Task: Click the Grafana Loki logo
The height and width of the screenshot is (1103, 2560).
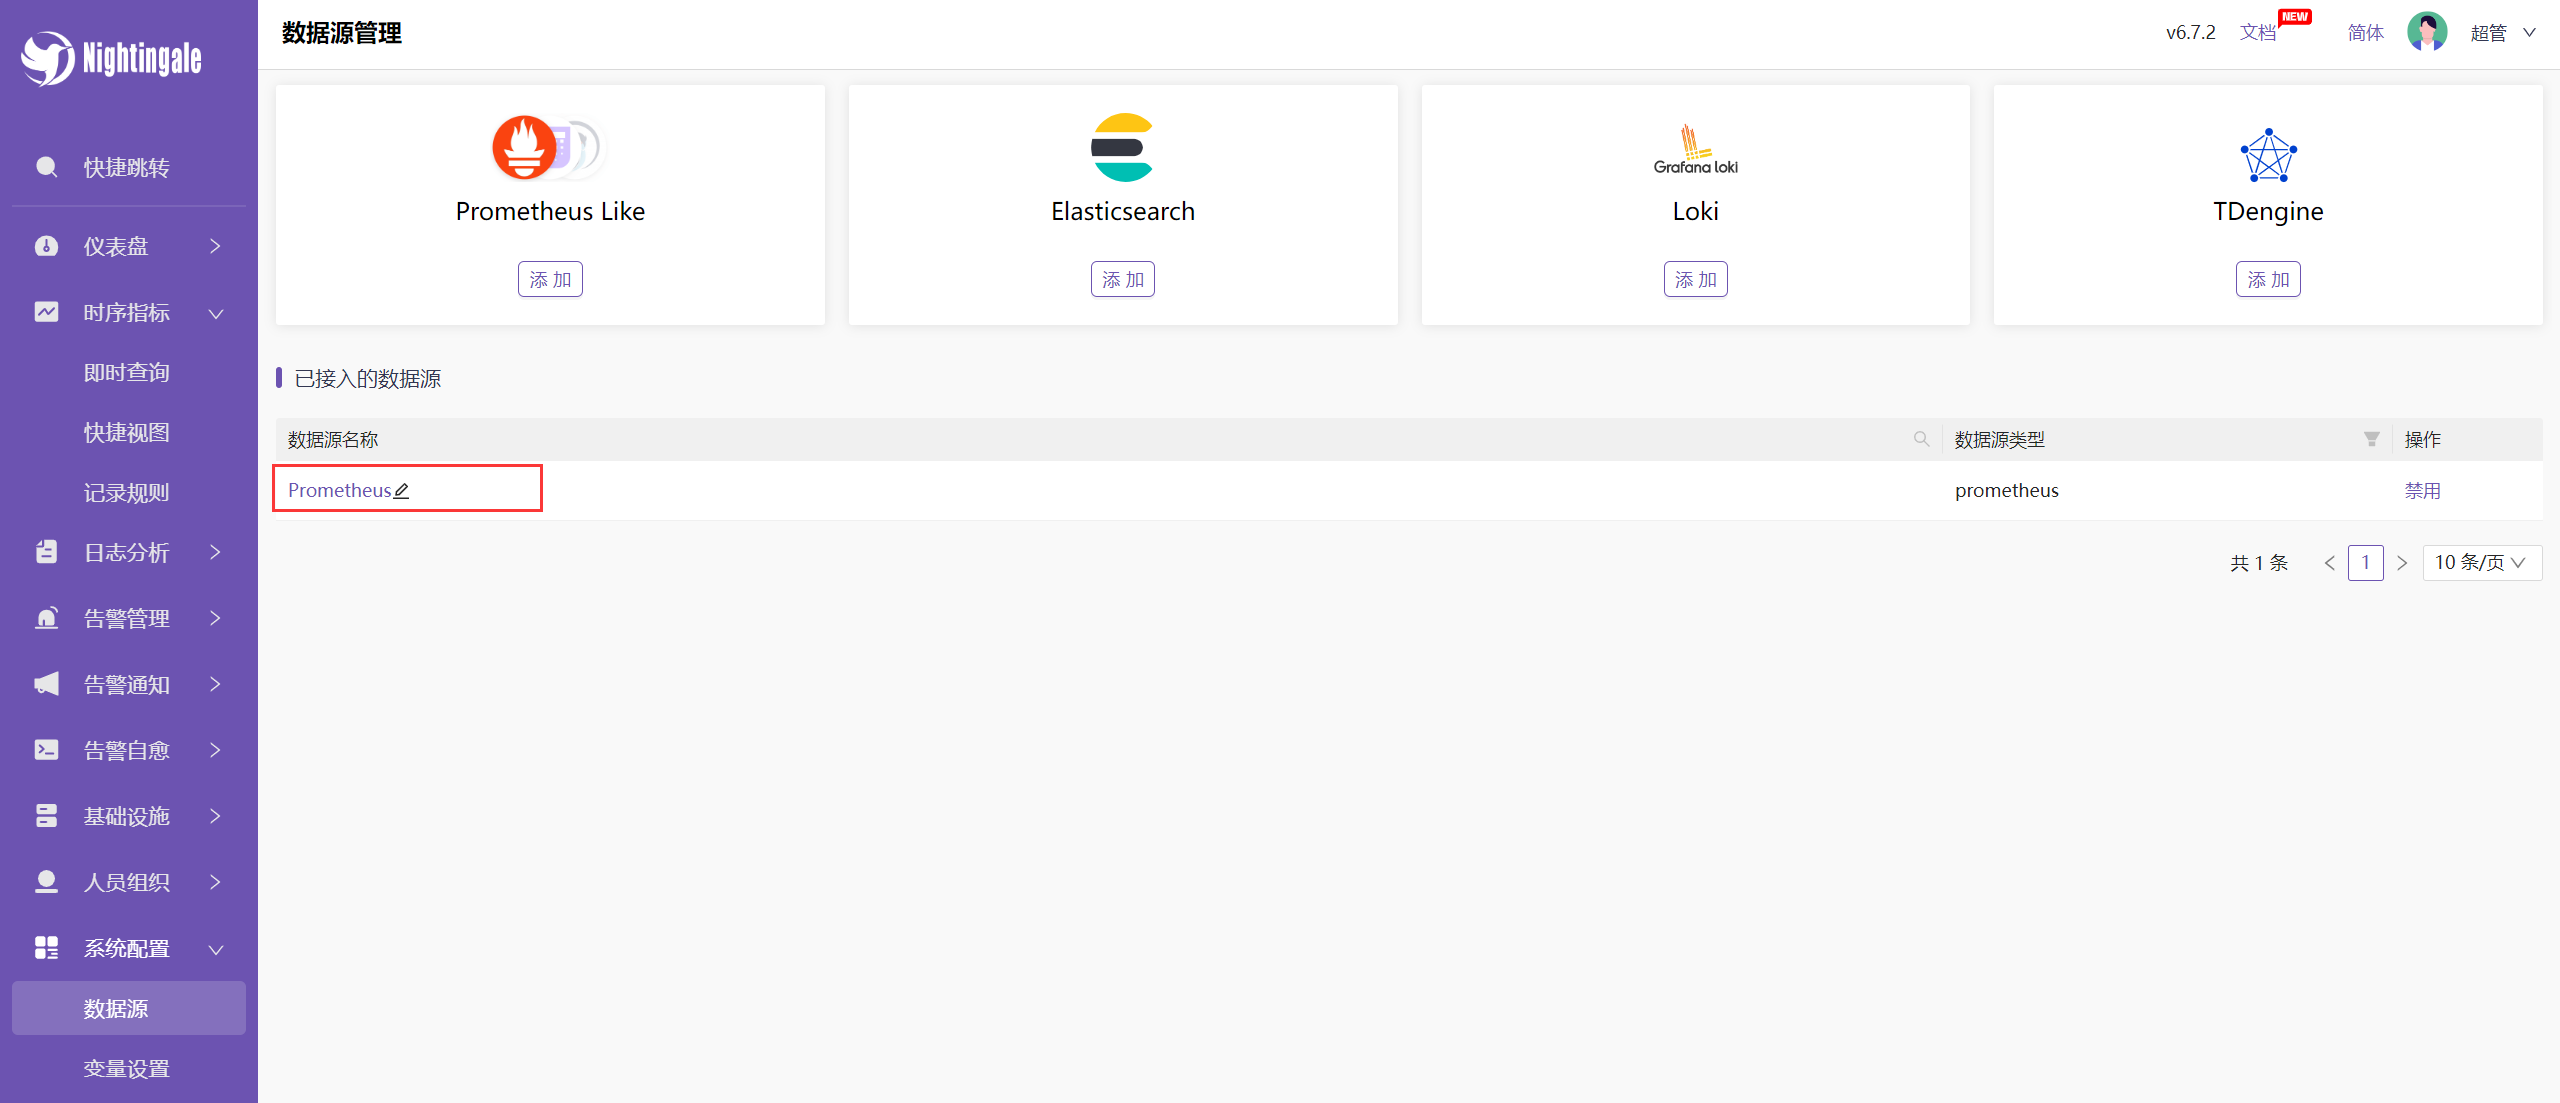Action: click(1695, 150)
